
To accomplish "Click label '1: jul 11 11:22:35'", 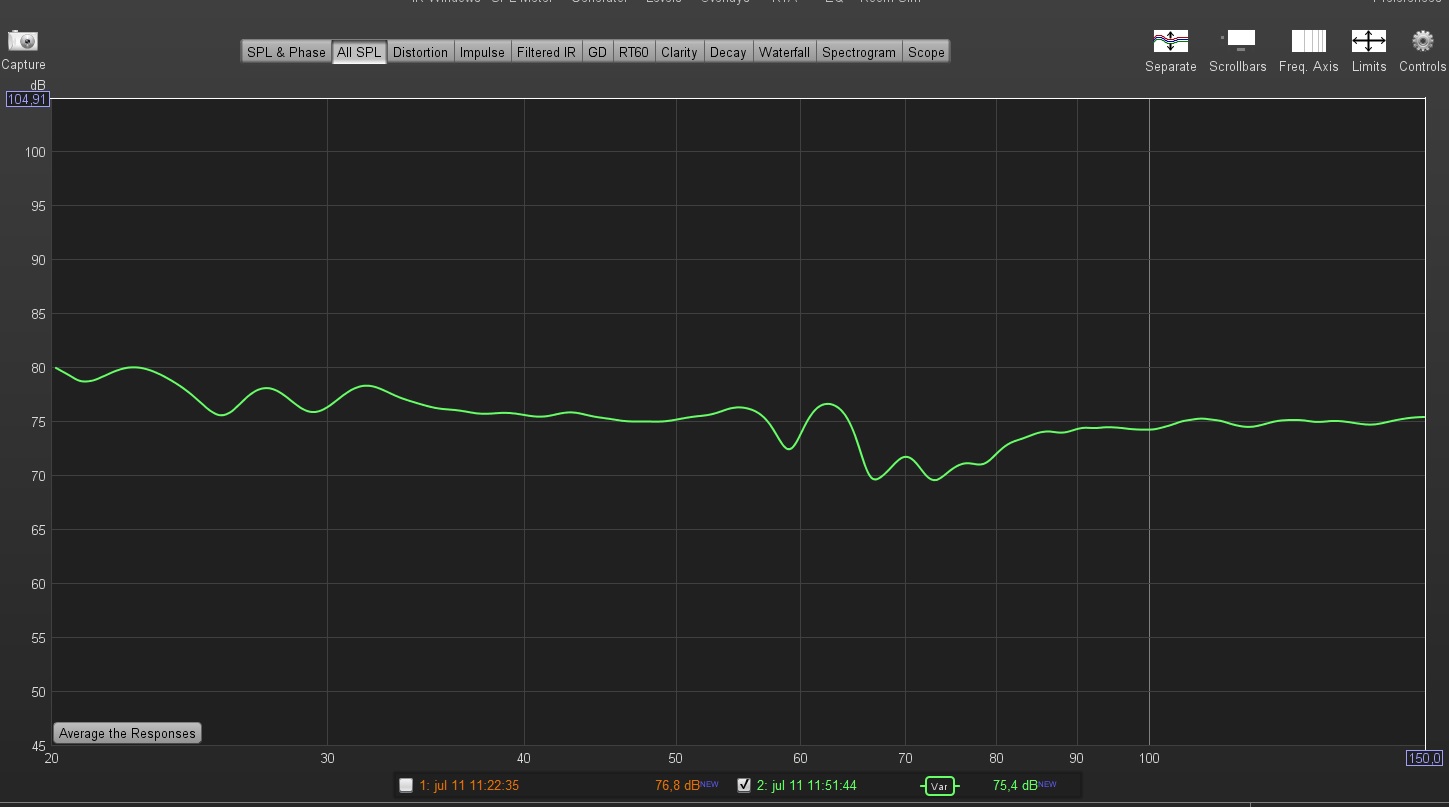I will coord(469,785).
